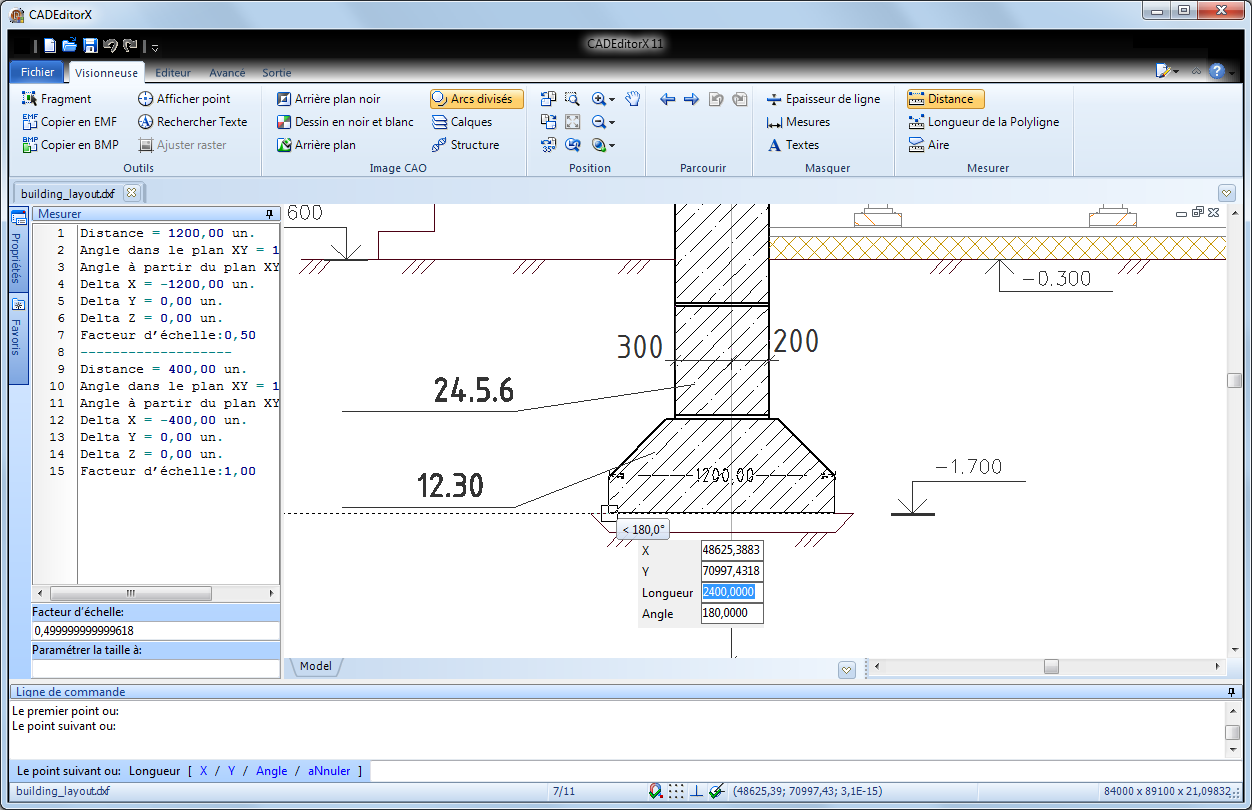Toggle the Arcs divisés option

click(x=477, y=99)
